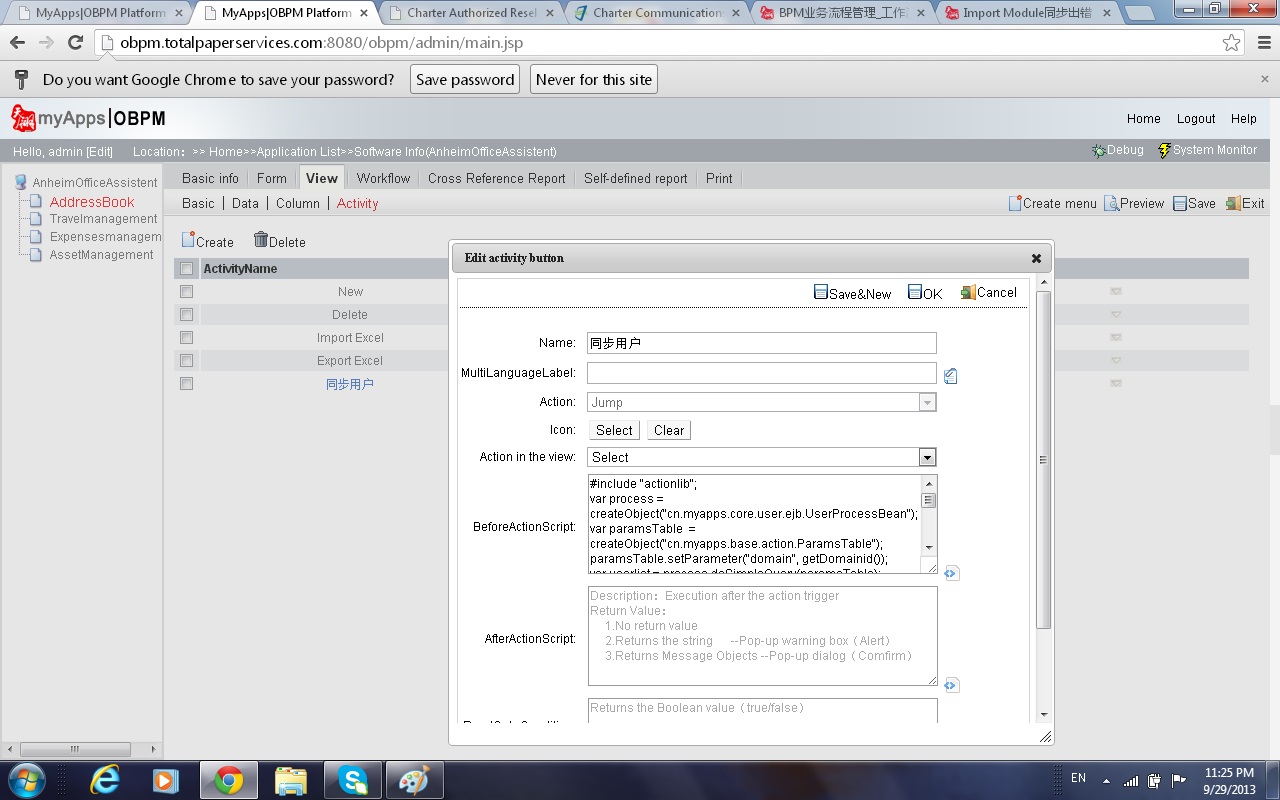Open the Self-defined report tab
1280x800 pixels.
pyautogui.click(x=636, y=178)
